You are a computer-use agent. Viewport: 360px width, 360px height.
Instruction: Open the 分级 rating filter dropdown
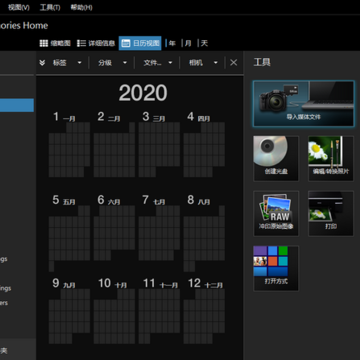point(112,63)
